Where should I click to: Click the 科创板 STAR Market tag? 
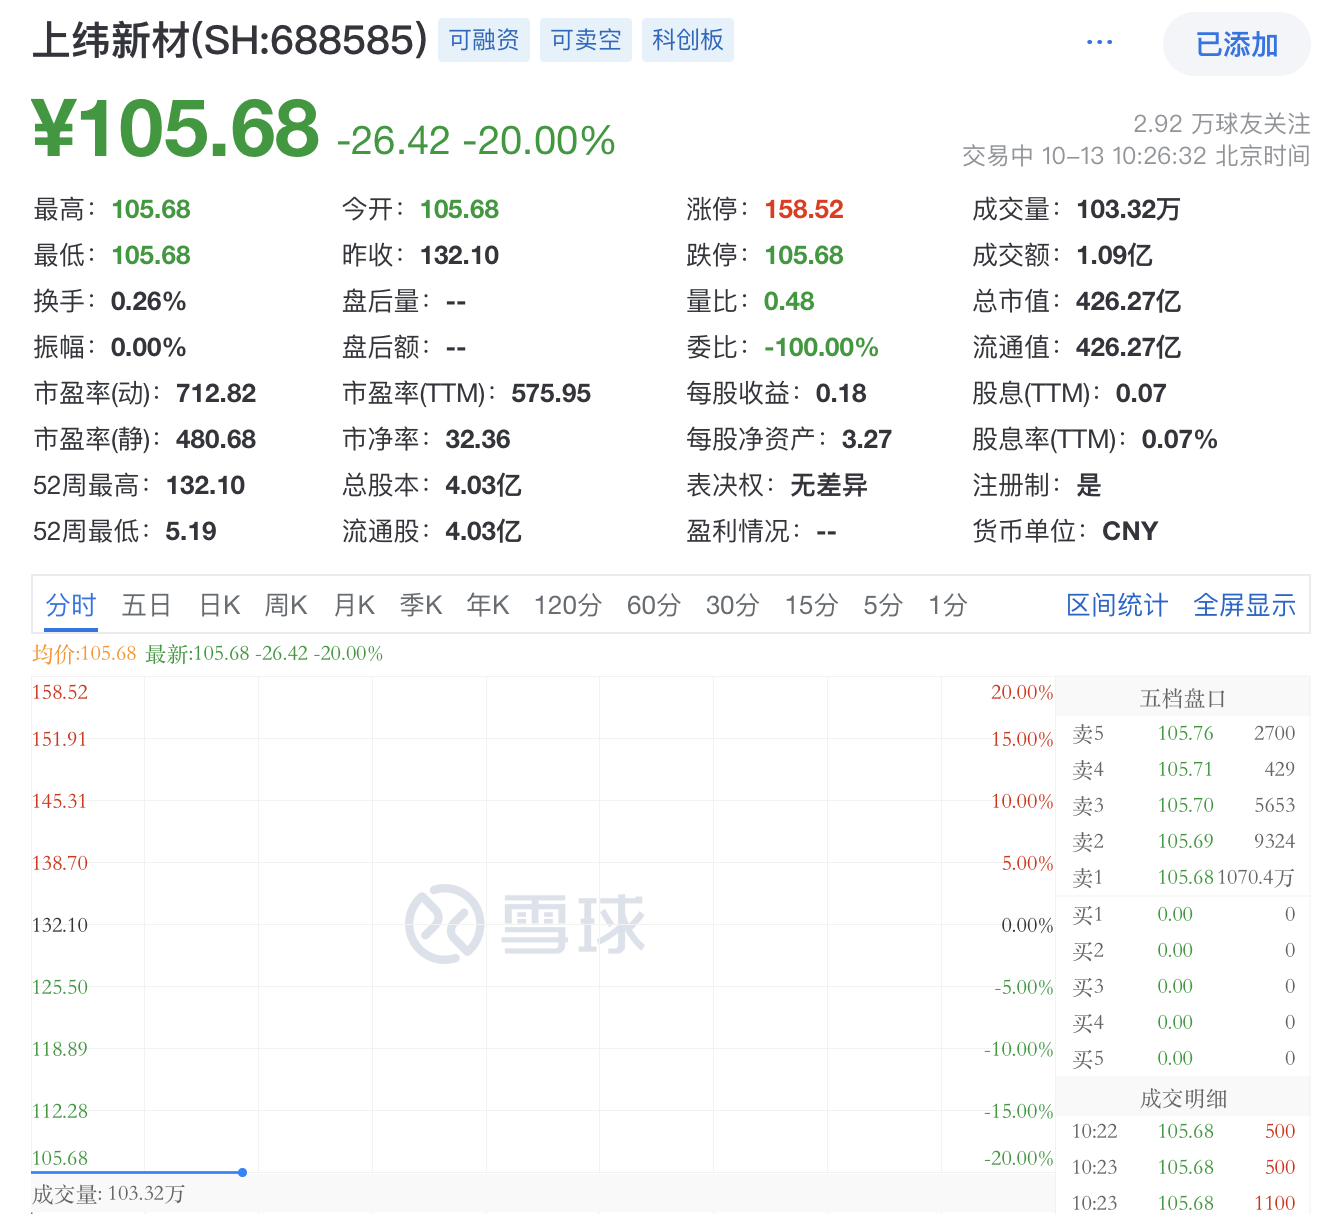[x=687, y=40]
